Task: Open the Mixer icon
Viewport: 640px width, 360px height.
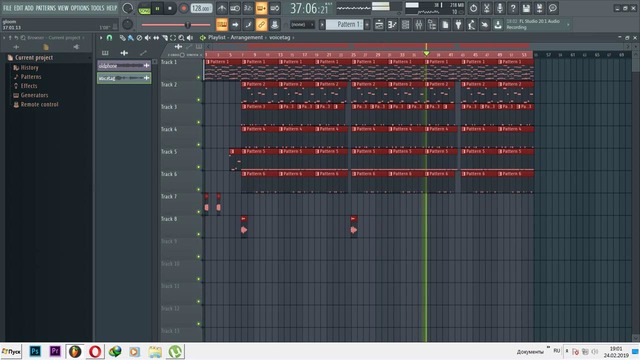Action: (419, 25)
